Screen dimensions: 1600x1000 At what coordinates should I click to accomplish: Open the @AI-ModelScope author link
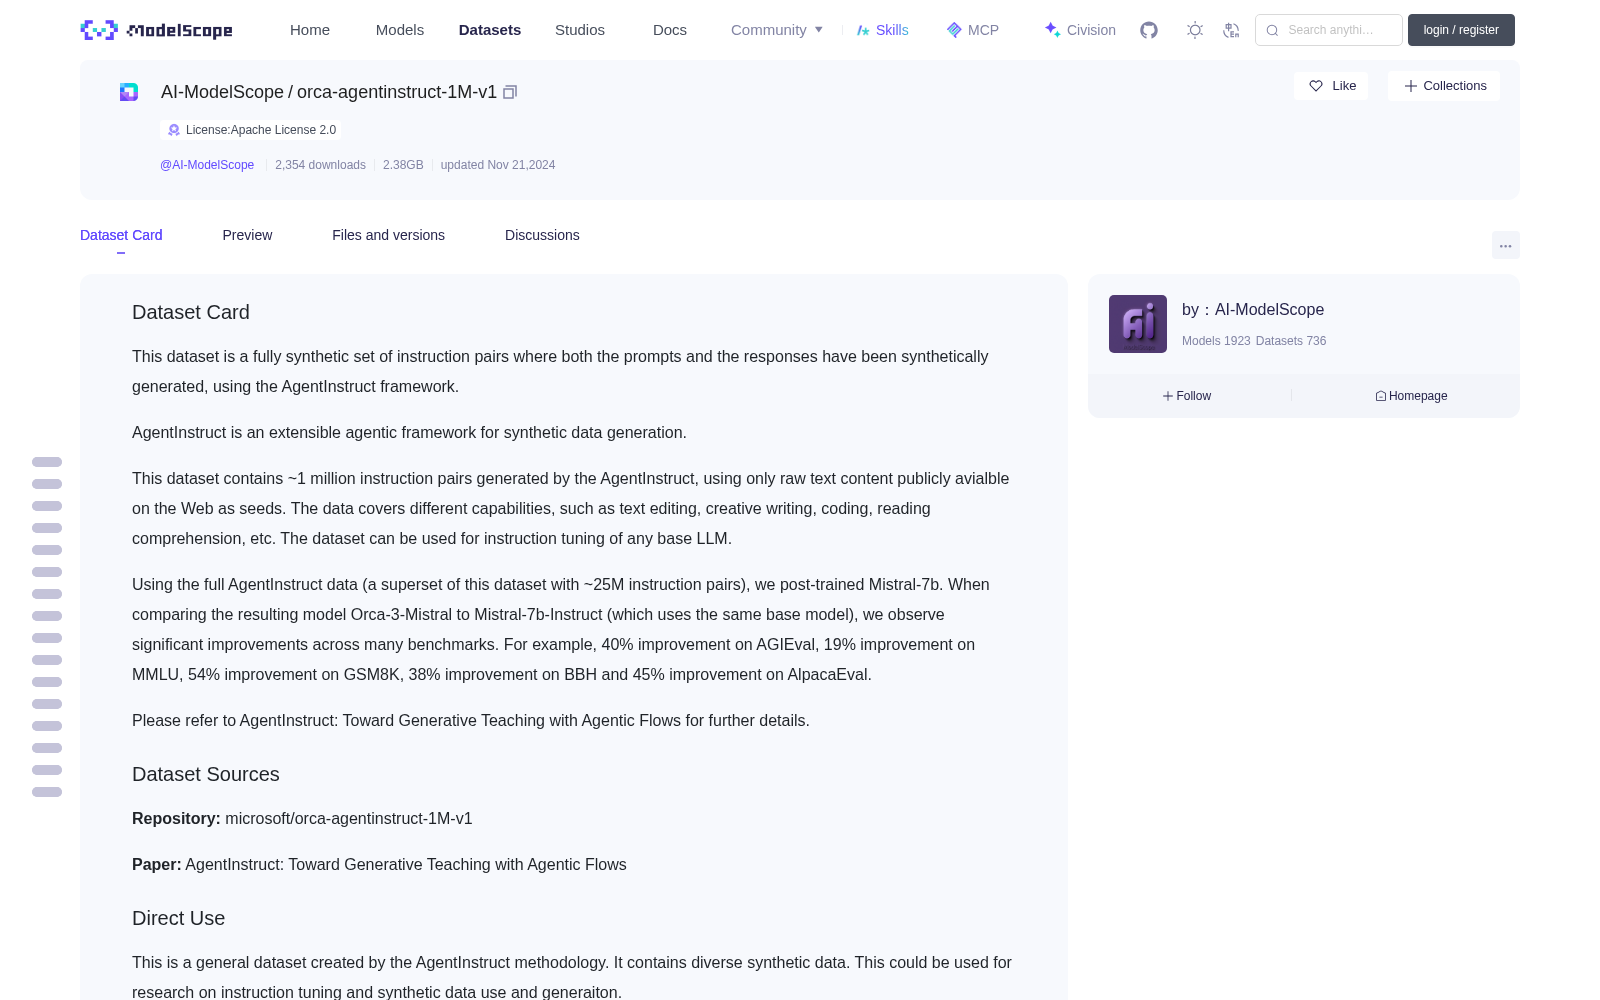pos(207,165)
